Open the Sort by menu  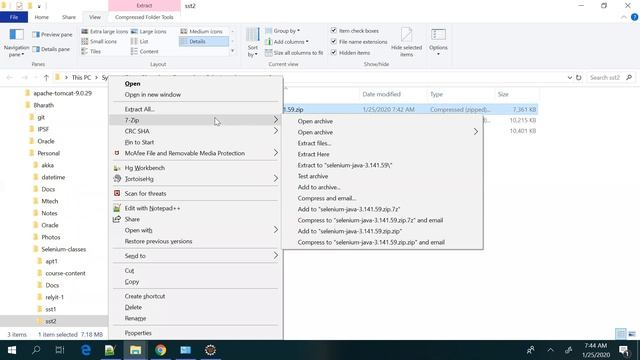coord(253,42)
